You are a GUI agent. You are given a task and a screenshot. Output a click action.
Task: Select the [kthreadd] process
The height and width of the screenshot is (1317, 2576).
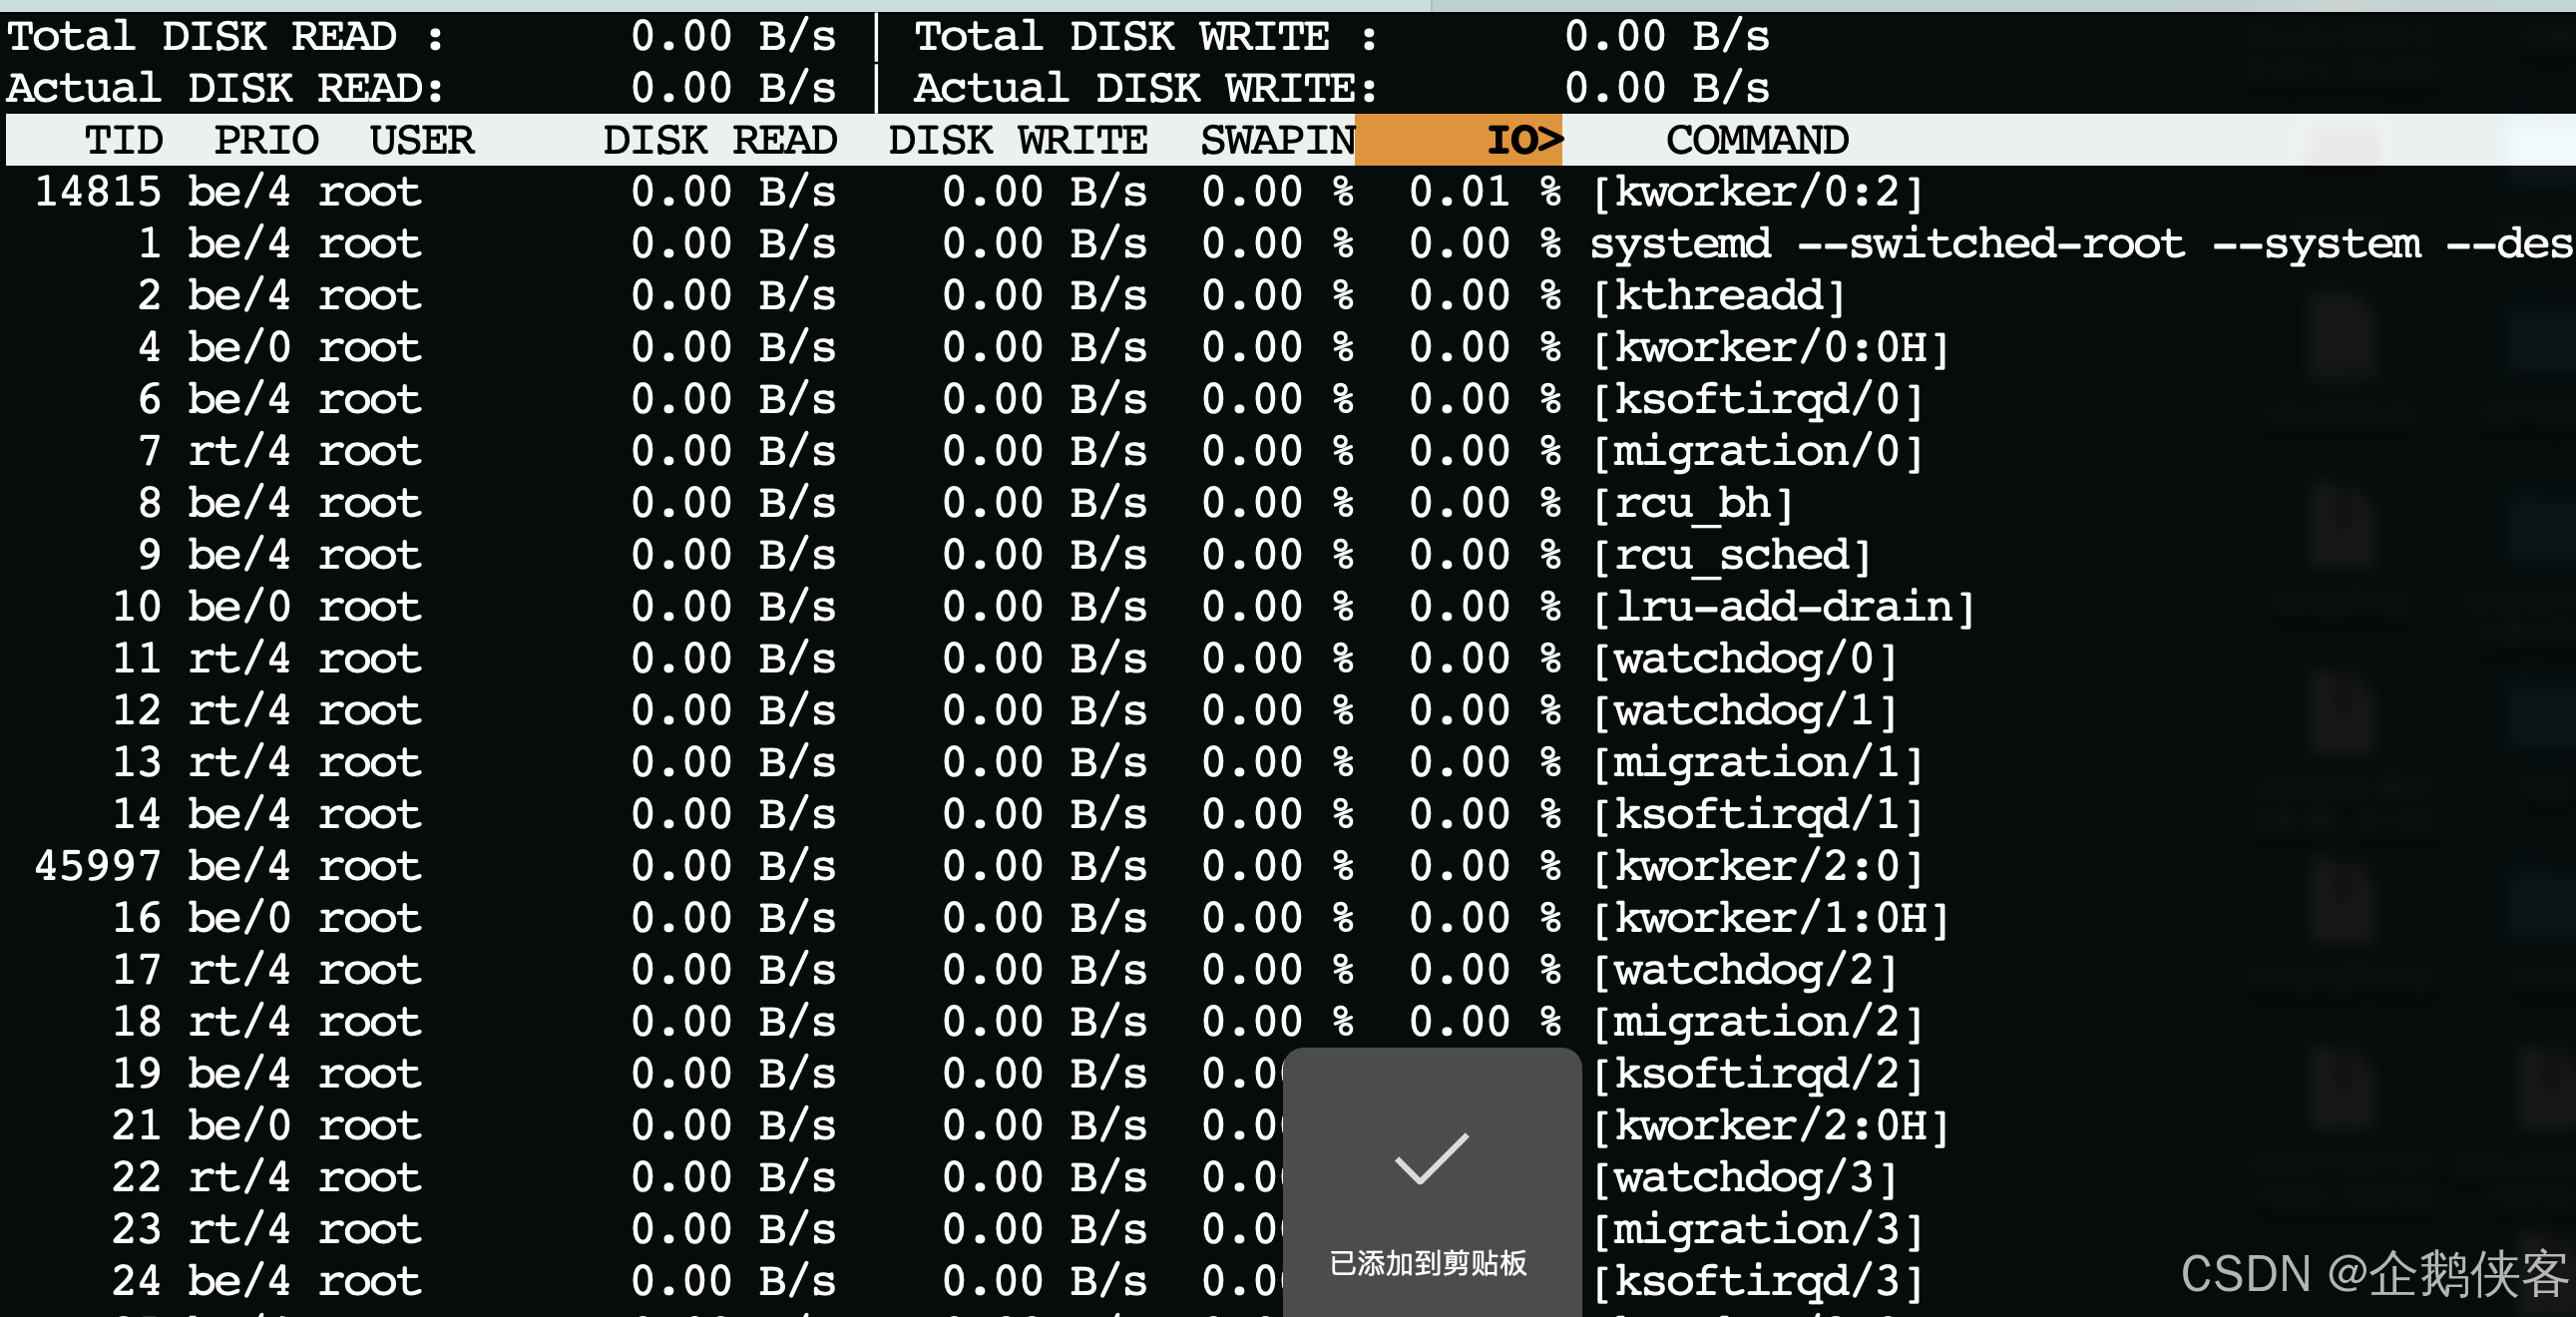pyautogui.click(x=1718, y=296)
